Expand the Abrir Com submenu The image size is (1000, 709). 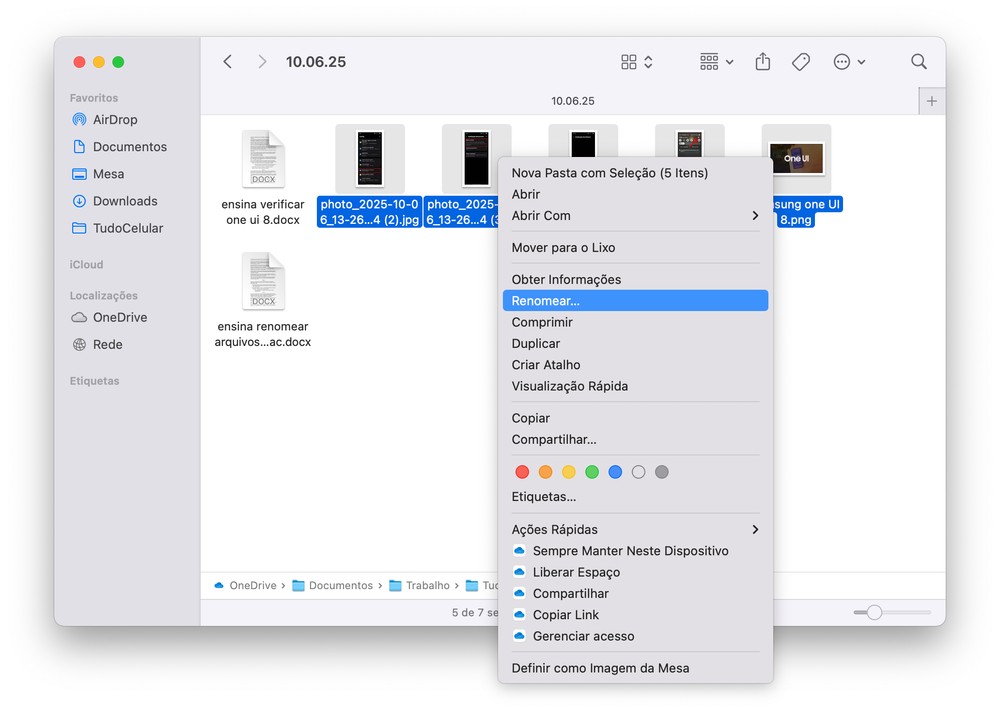click(635, 215)
